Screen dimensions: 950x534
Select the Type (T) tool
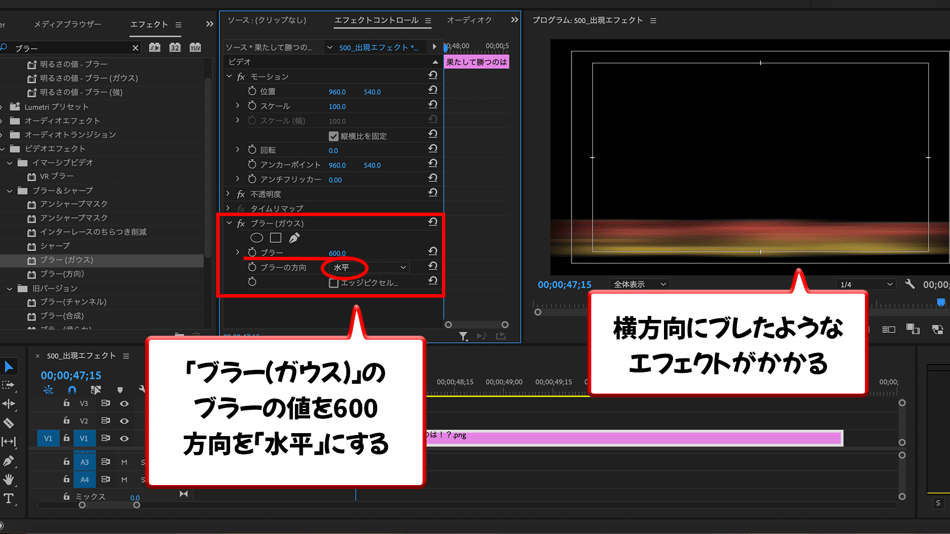pyautogui.click(x=9, y=498)
